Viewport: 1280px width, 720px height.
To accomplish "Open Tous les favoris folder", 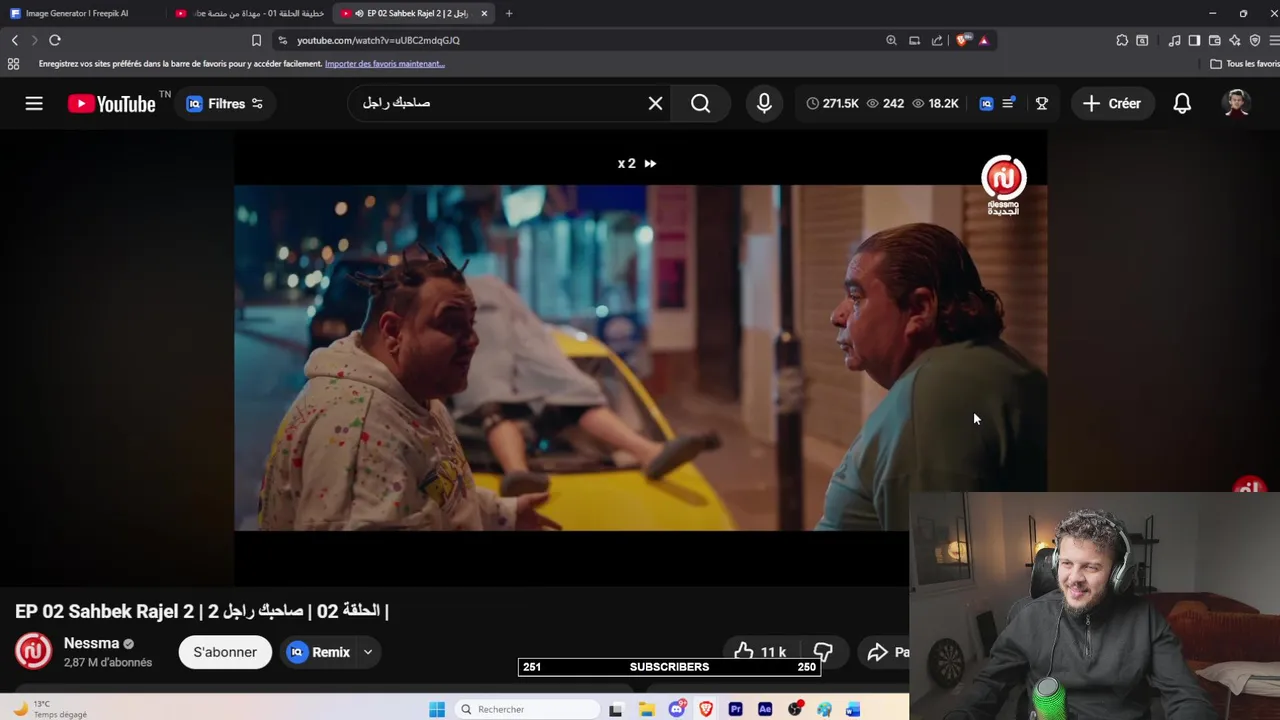I will 1244,64.
